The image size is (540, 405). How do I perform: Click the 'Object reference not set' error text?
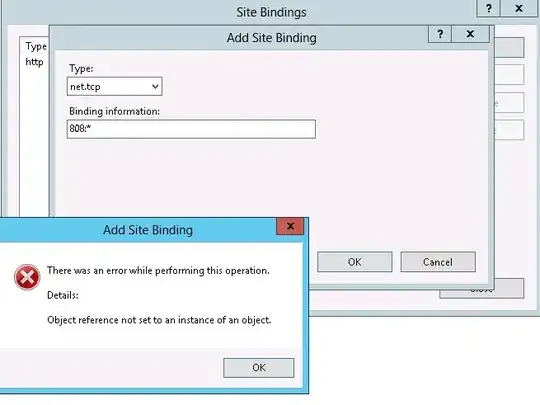coord(159,320)
